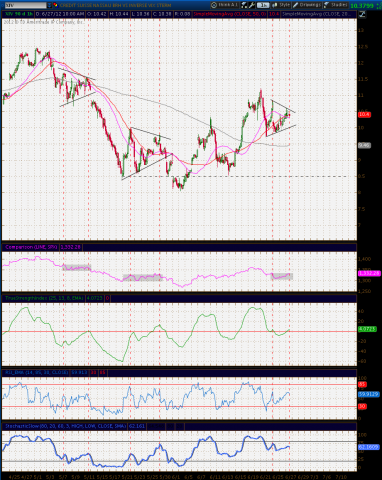Image resolution: width=382 pixels, height=480 pixels.
Task: Open the symbol selector dropdown arrow
Action: [50, 5]
